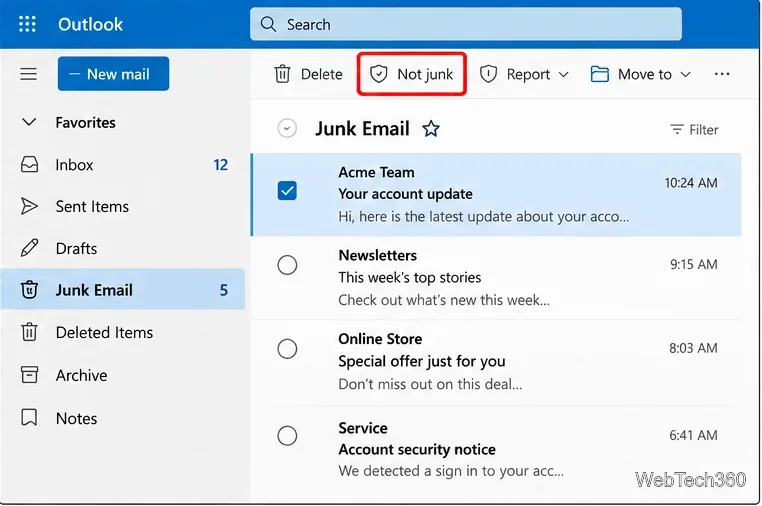This screenshot has width=762, height=506.
Task: Open the Acme Team sender name
Action: coord(376,172)
